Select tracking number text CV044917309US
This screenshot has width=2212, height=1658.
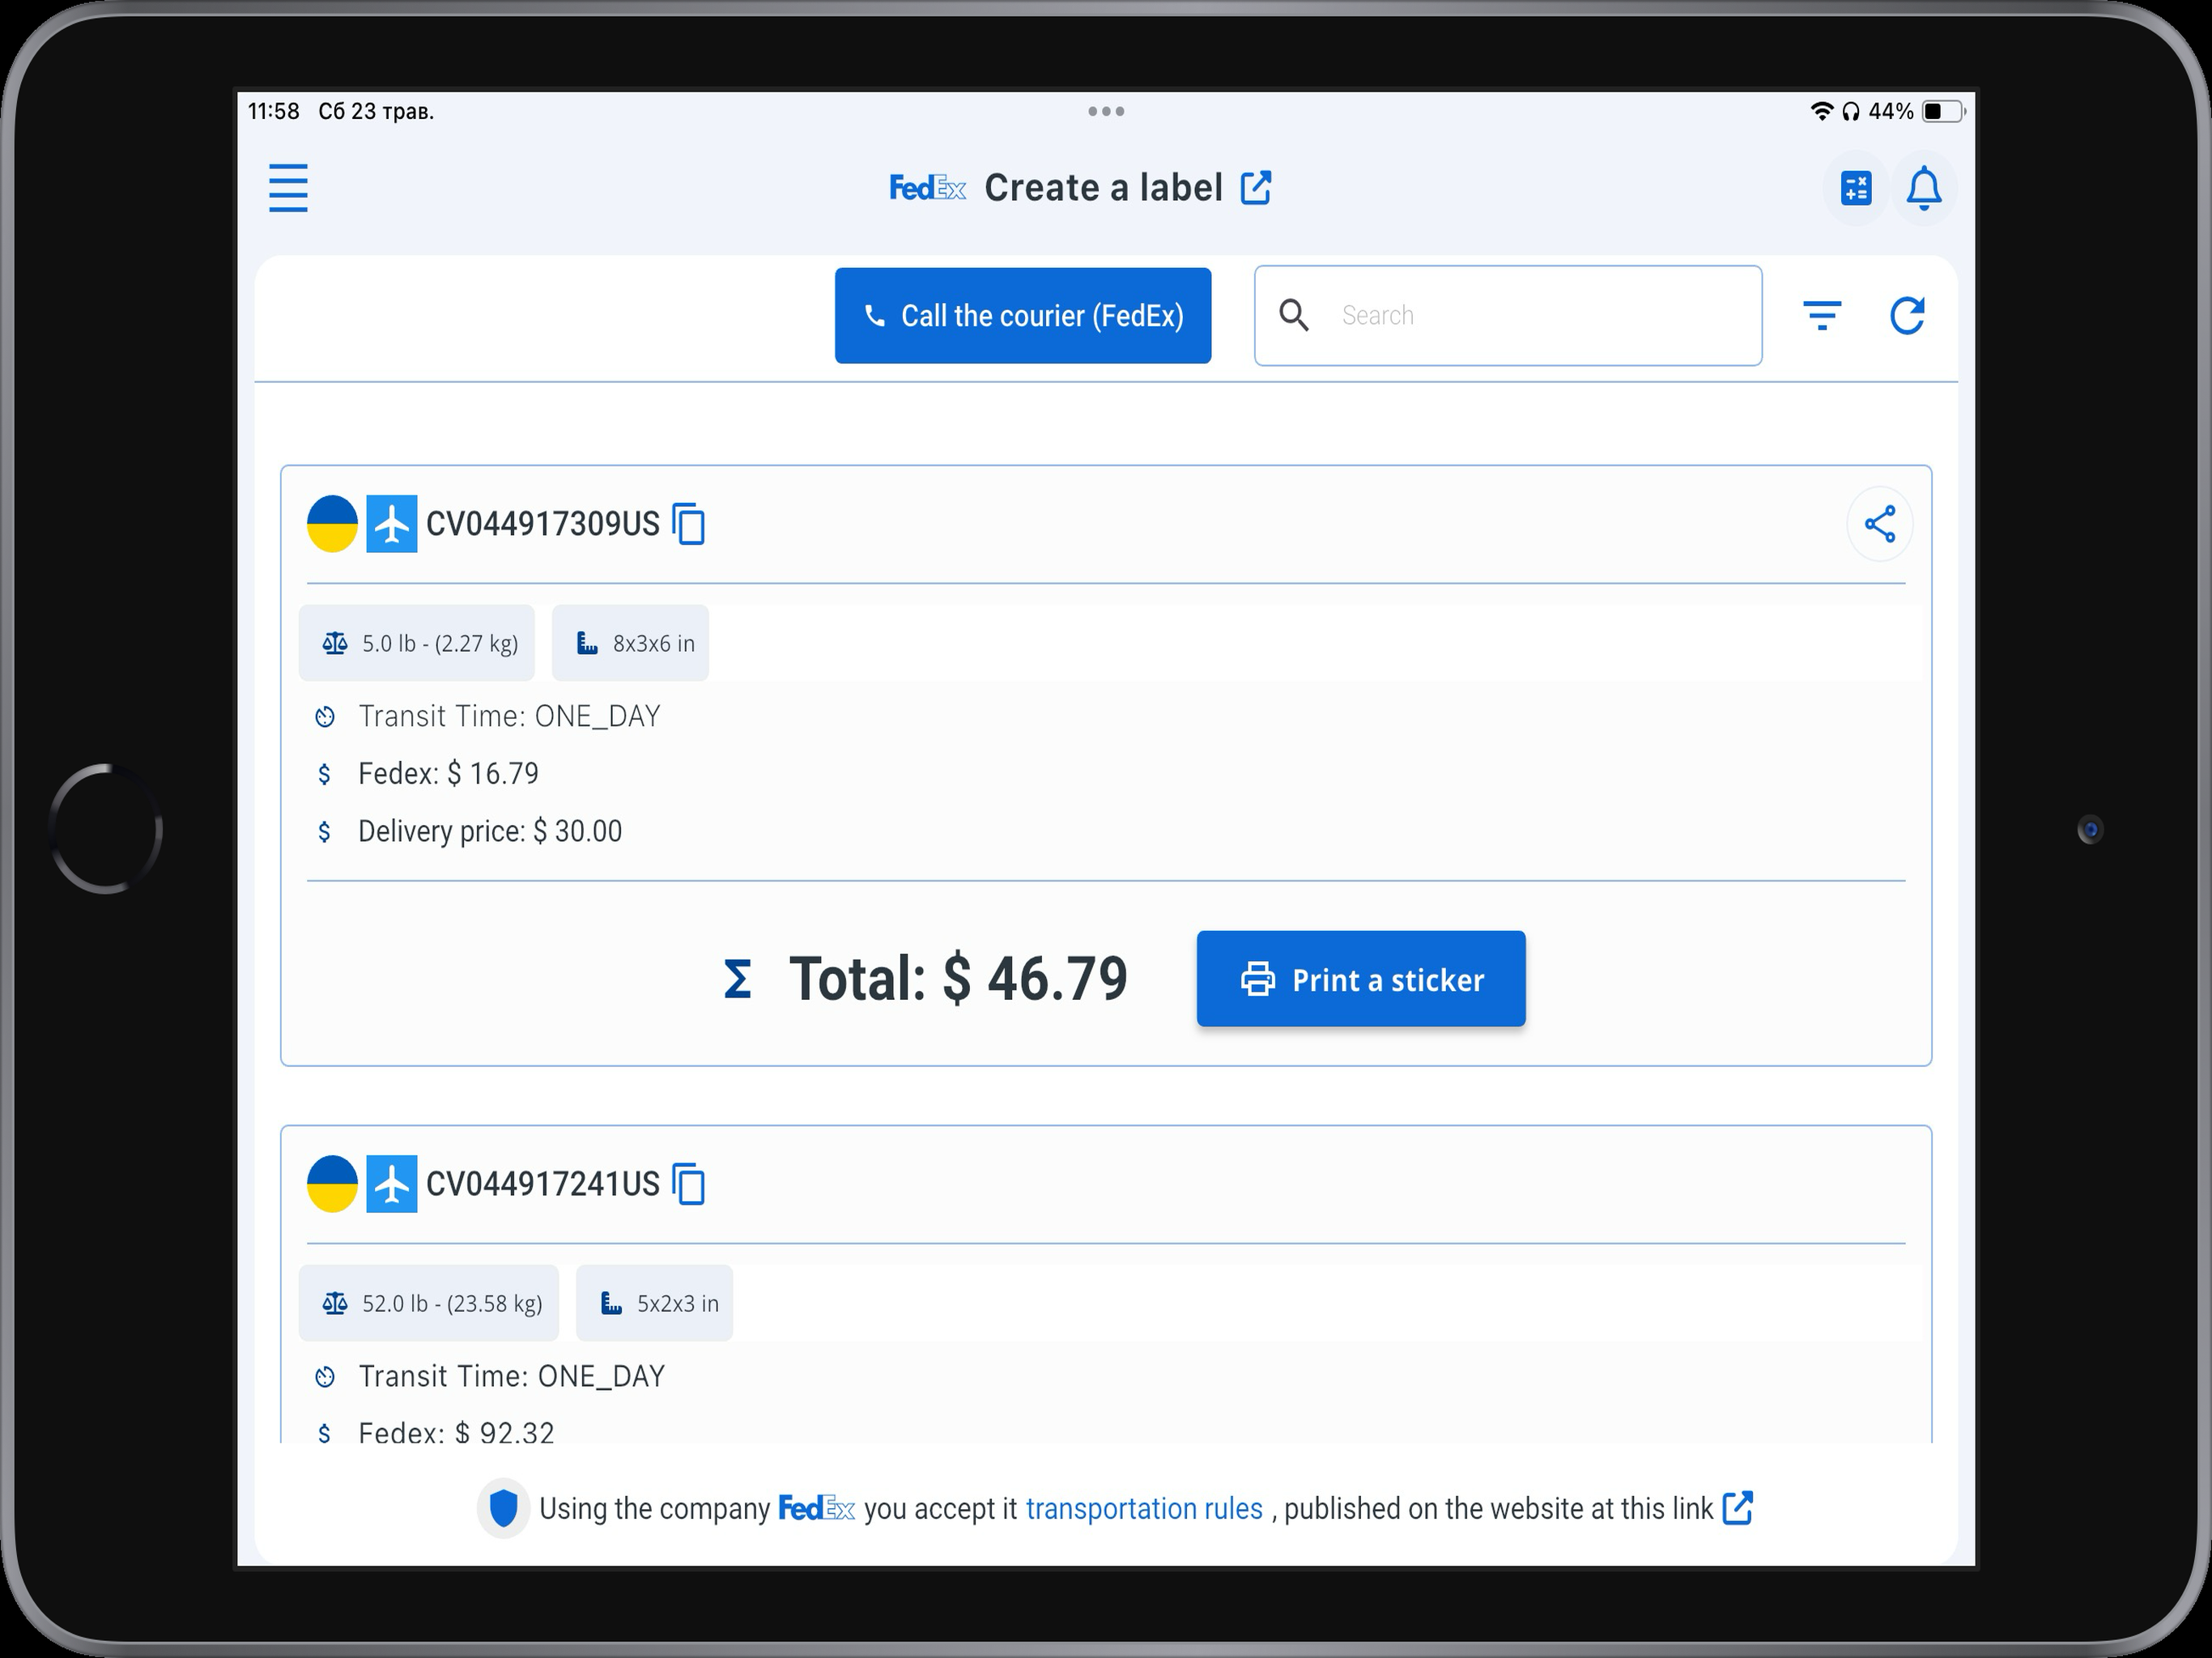click(x=543, y=524)
